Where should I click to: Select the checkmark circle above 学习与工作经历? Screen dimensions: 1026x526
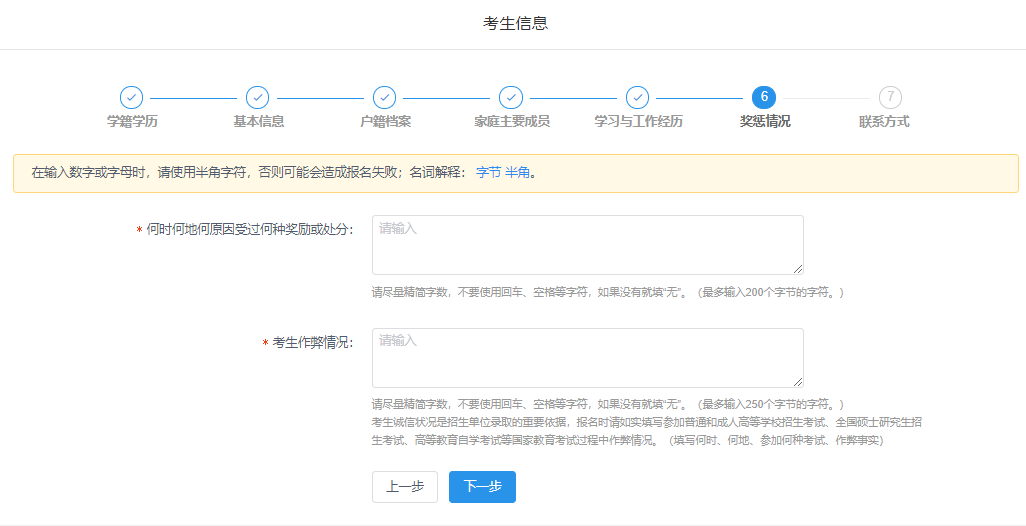coord(637,97)
